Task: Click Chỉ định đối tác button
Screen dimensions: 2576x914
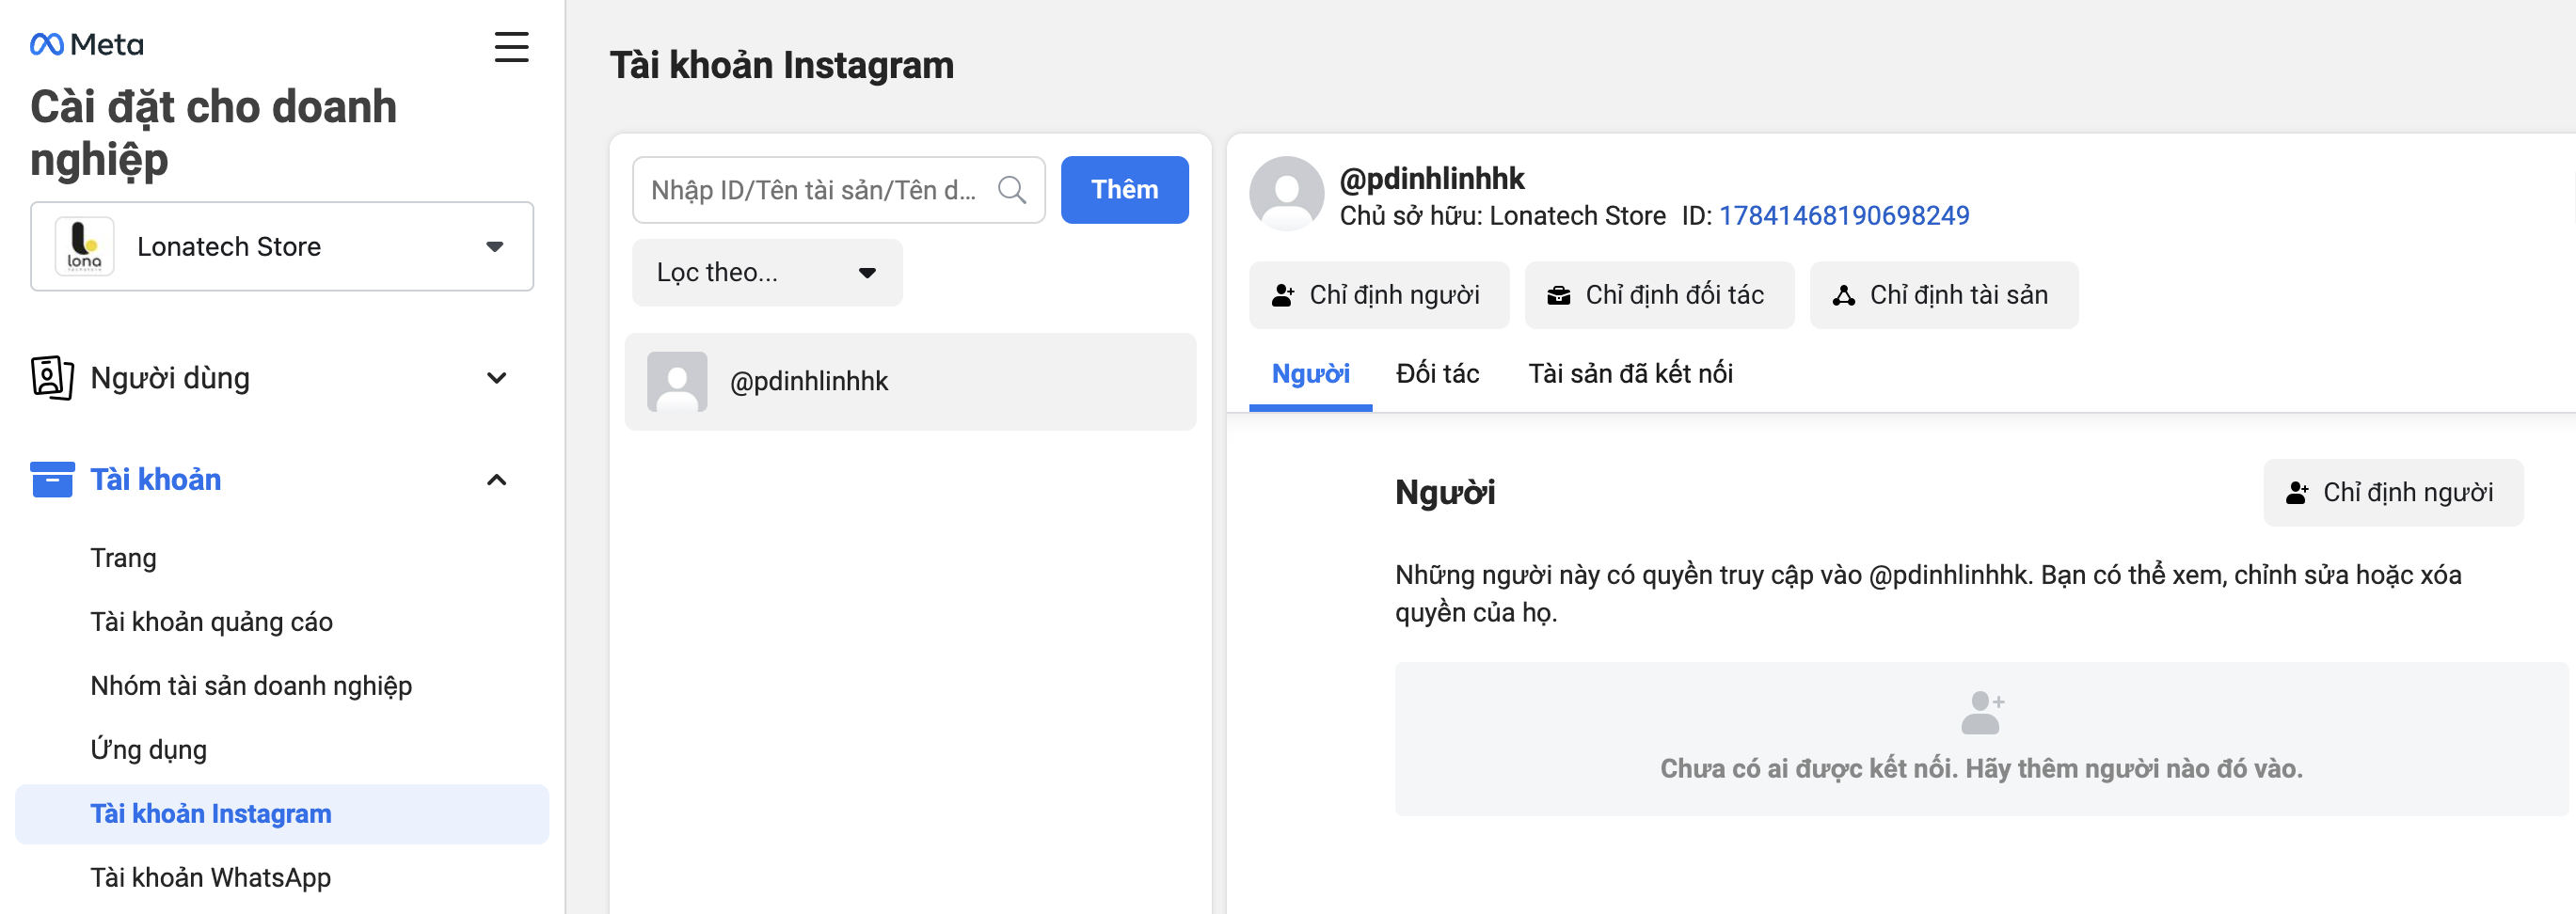Action: (x=1658, y=295)
